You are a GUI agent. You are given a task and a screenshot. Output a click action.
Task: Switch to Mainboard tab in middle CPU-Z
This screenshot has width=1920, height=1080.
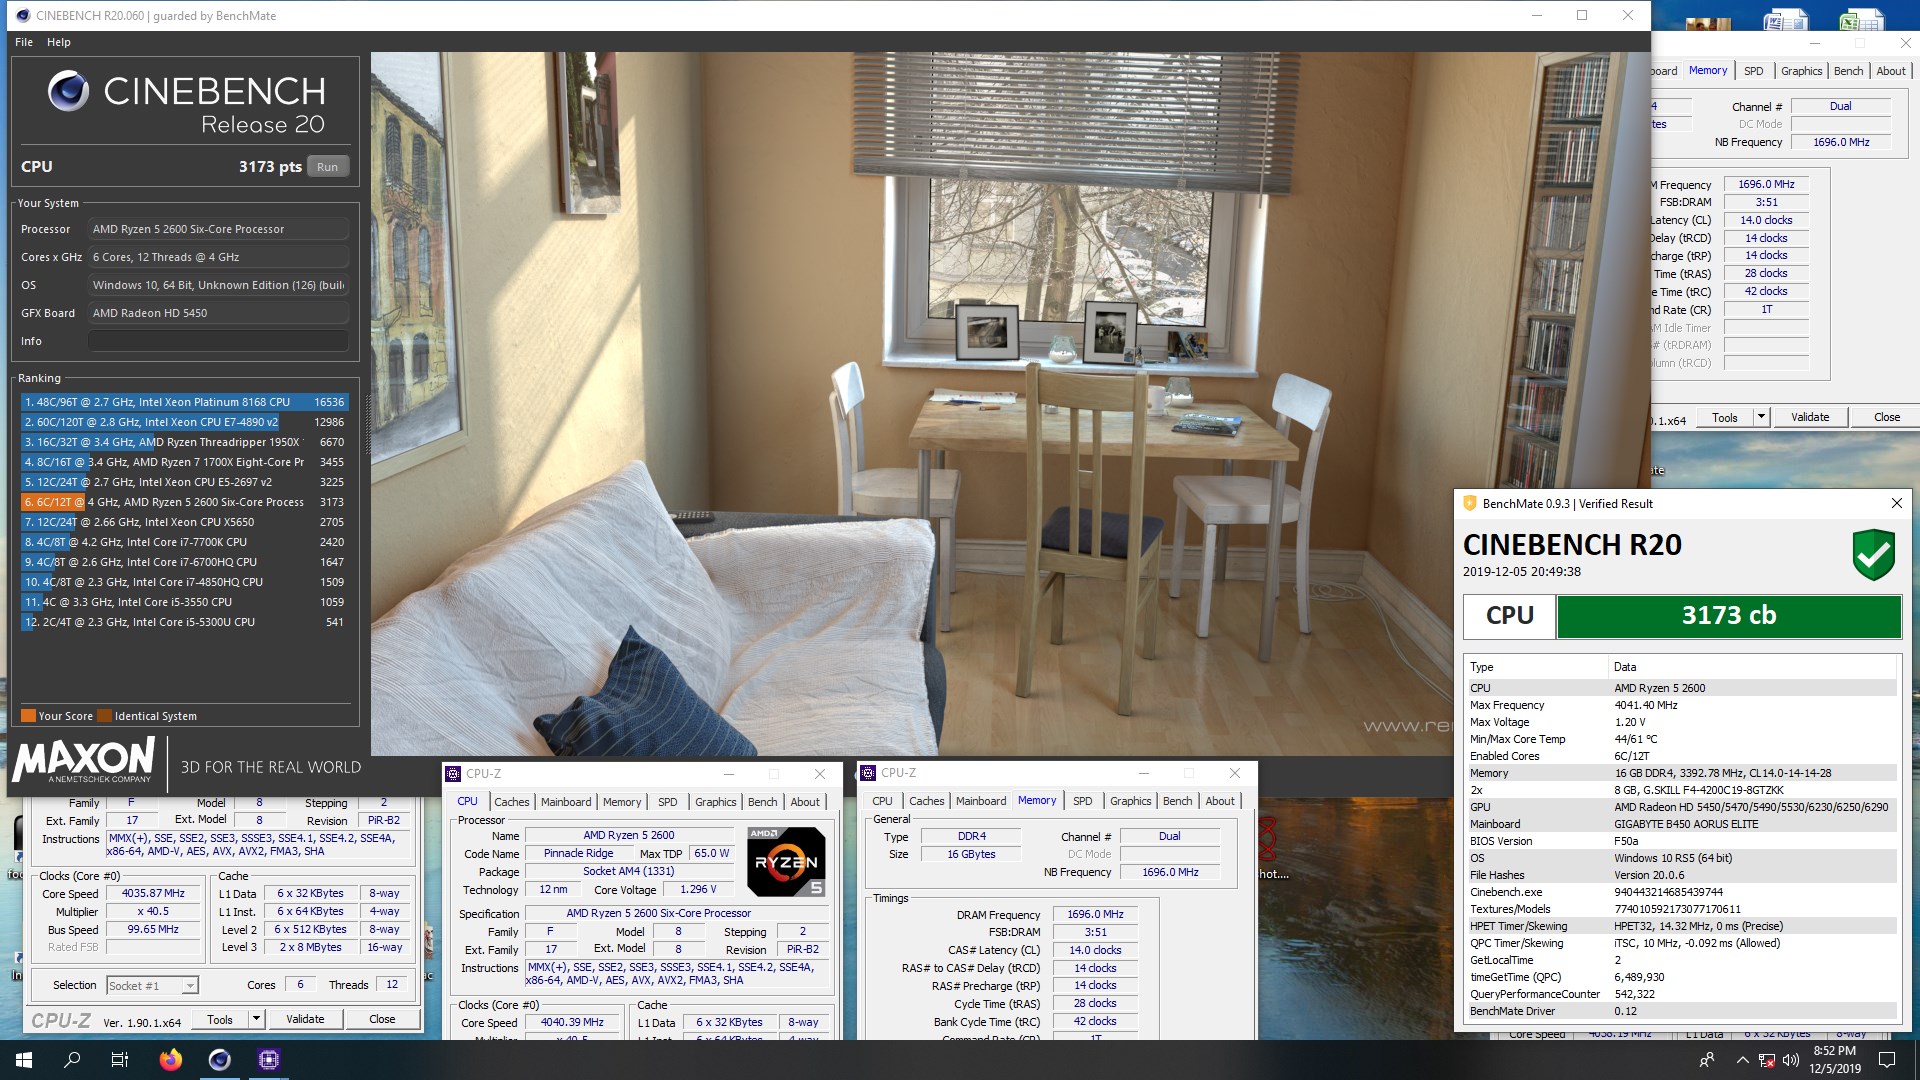coord(566,802)
